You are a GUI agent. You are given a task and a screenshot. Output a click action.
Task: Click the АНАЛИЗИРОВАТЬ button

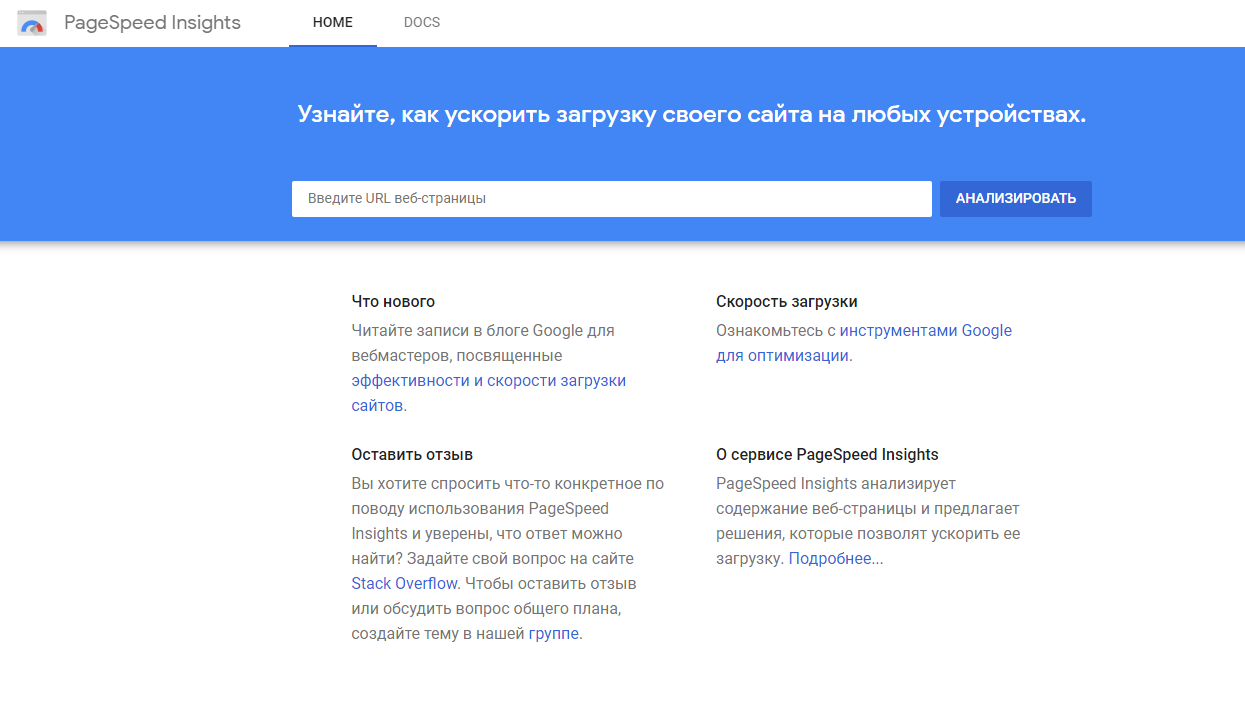coord(1016,199)
